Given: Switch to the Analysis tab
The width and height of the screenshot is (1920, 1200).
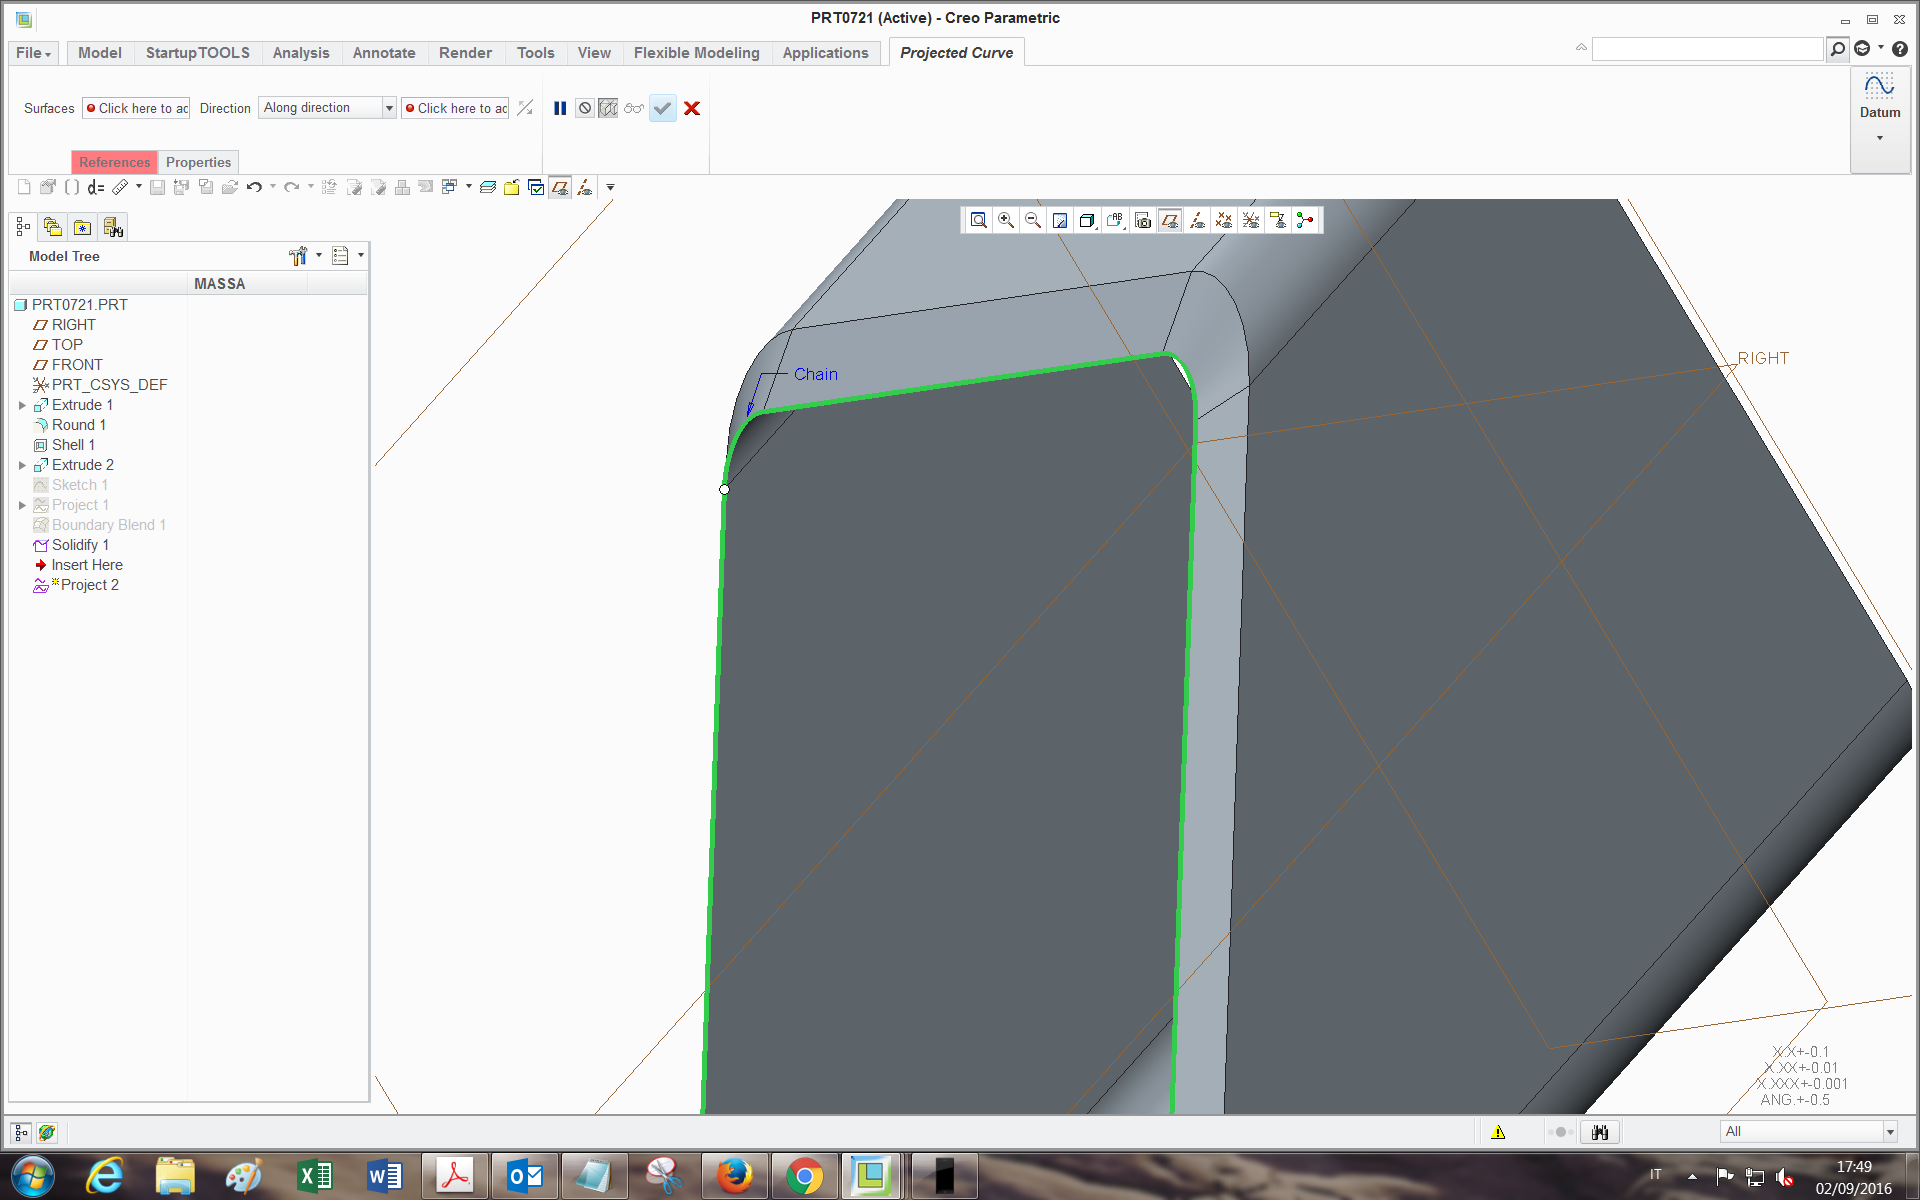Looking at the screenshot, I should [300, 53].
